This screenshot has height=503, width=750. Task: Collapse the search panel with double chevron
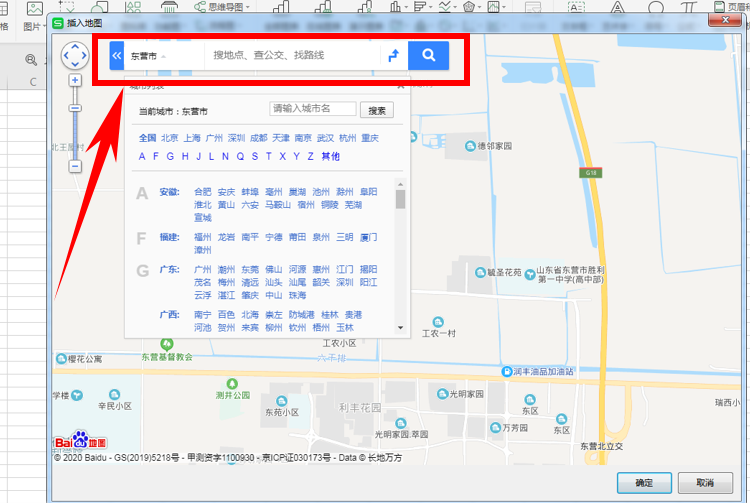(117, 55)
